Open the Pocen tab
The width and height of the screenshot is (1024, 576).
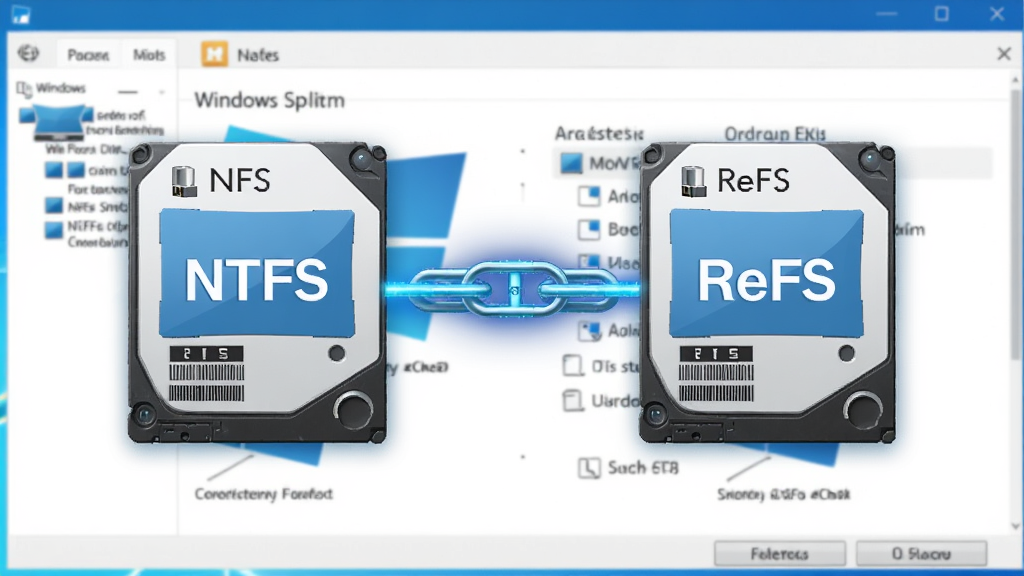coord(88,55)
